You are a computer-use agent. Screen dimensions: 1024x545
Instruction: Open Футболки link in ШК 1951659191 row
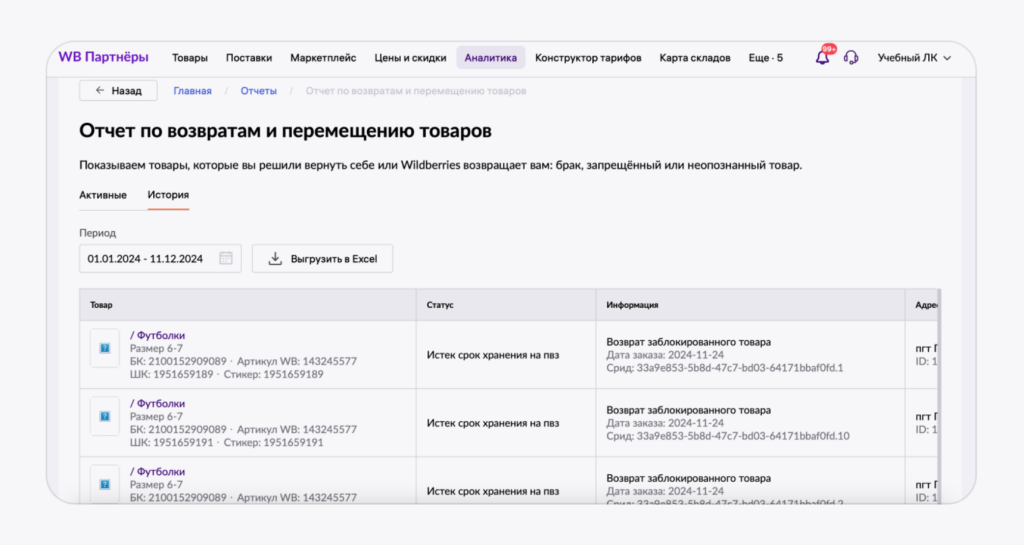157,403
